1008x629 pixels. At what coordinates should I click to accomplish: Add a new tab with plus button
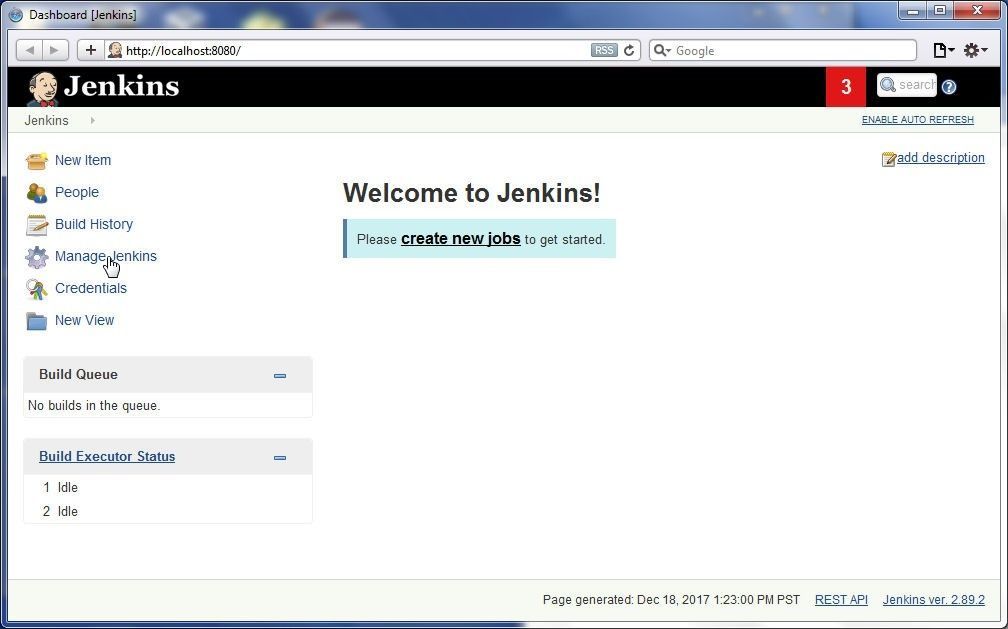[x=91, y=50]
